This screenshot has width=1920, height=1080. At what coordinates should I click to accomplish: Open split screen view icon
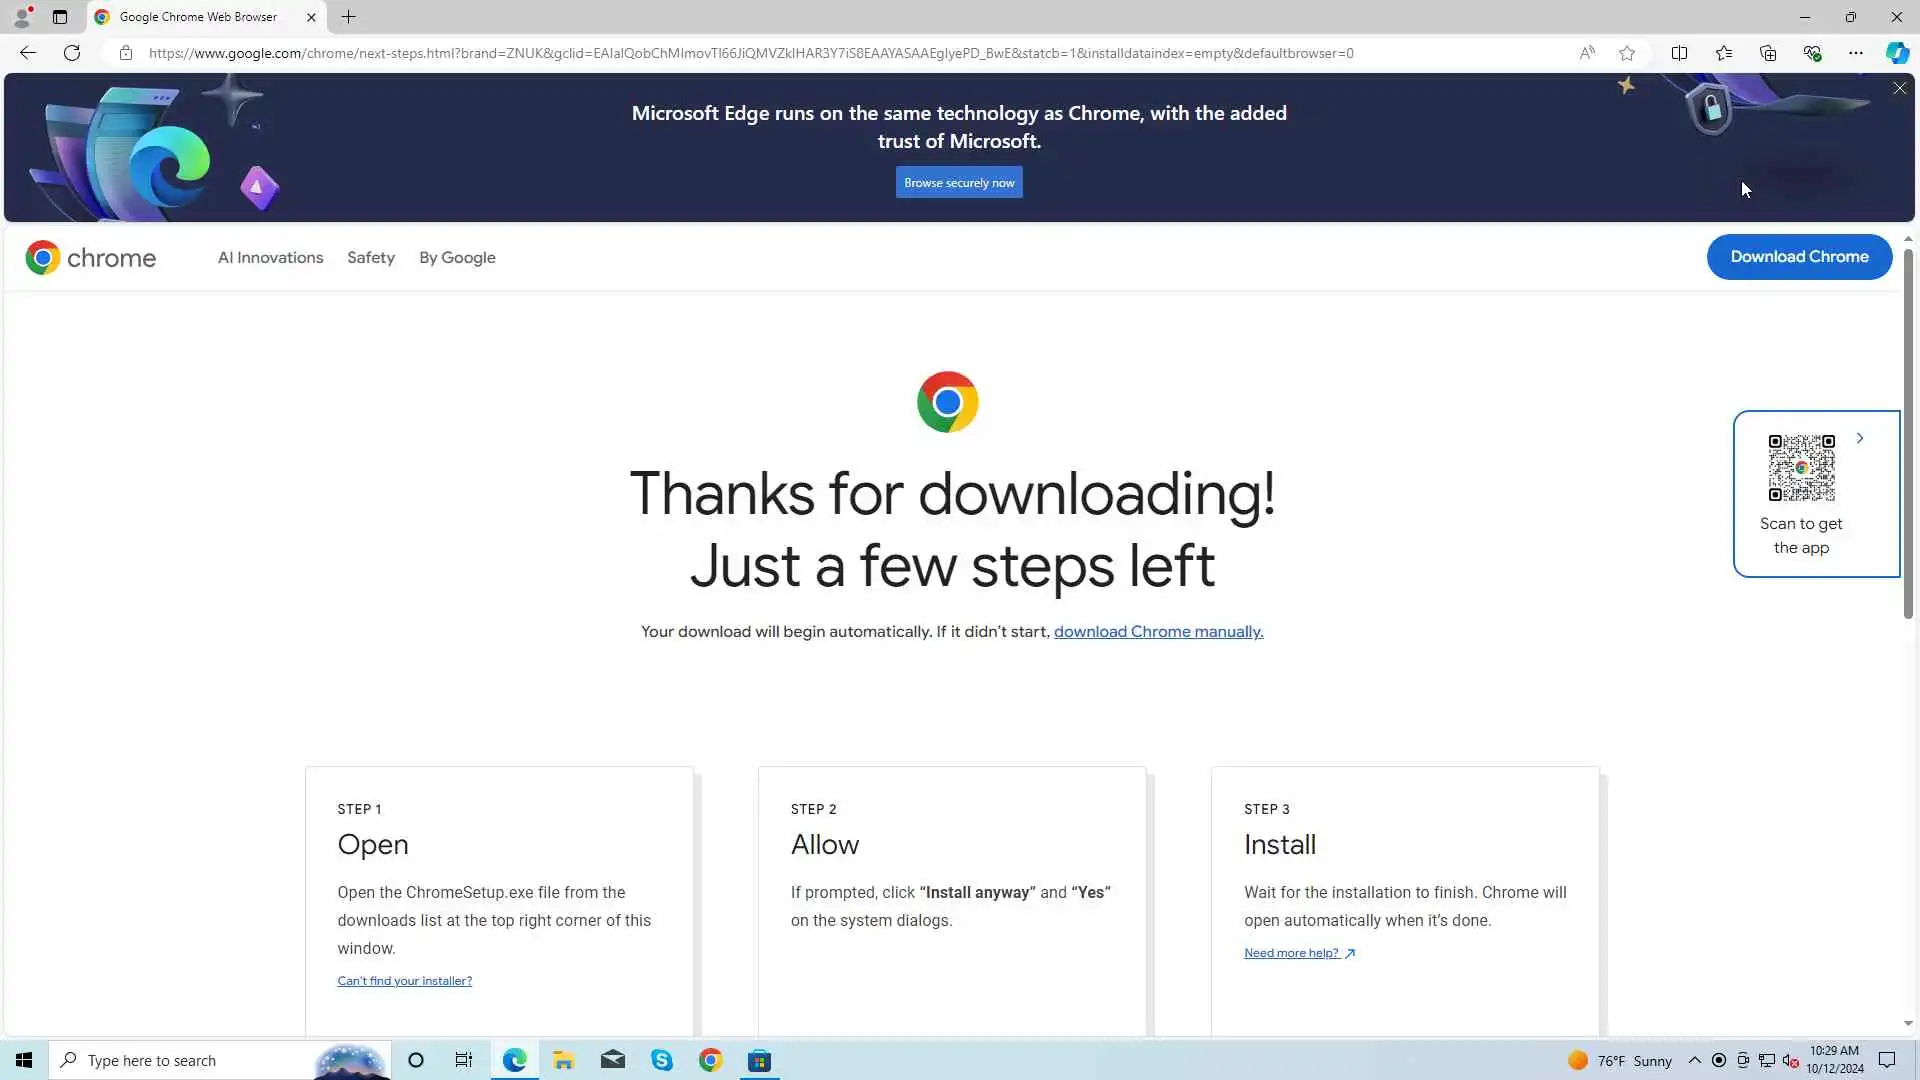1679,53
